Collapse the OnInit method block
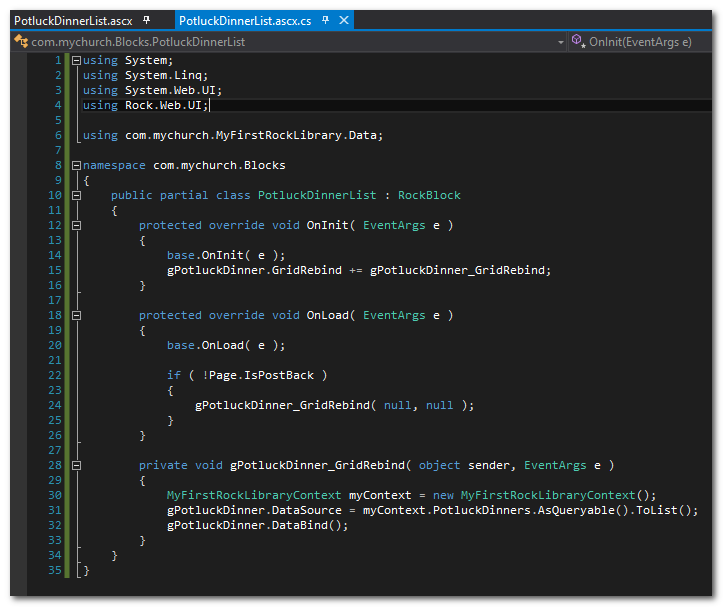 point(75,225)
